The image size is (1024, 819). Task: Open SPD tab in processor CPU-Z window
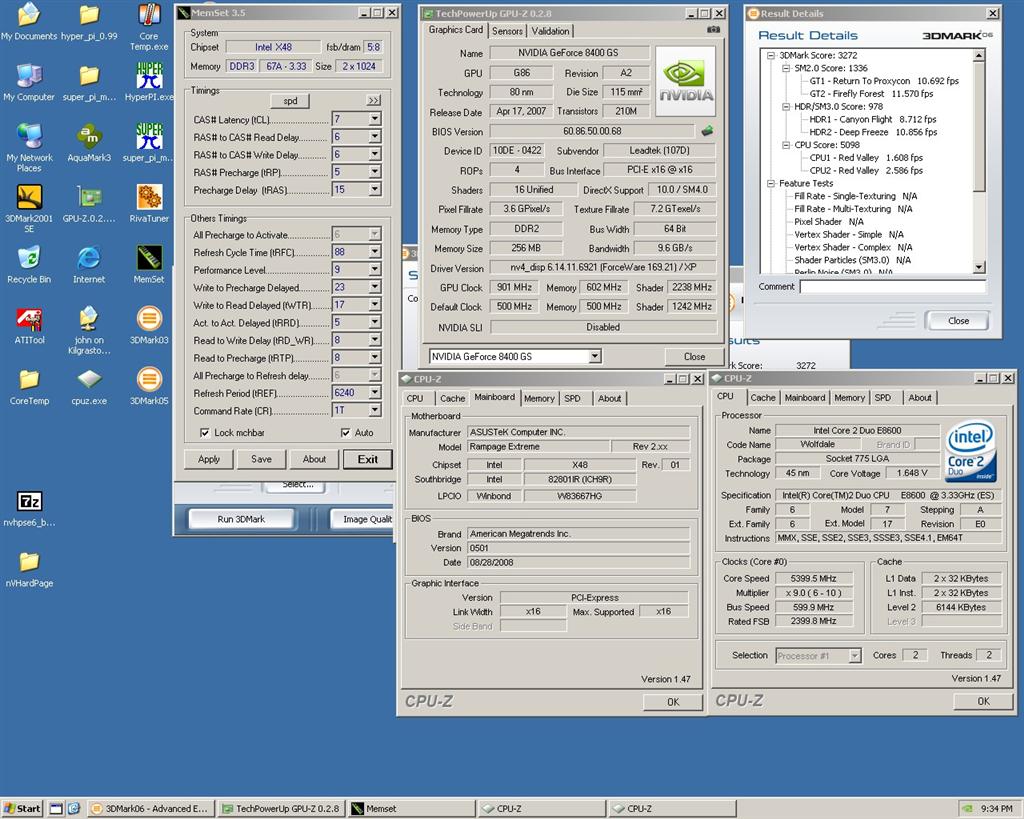tap(882, 398)
